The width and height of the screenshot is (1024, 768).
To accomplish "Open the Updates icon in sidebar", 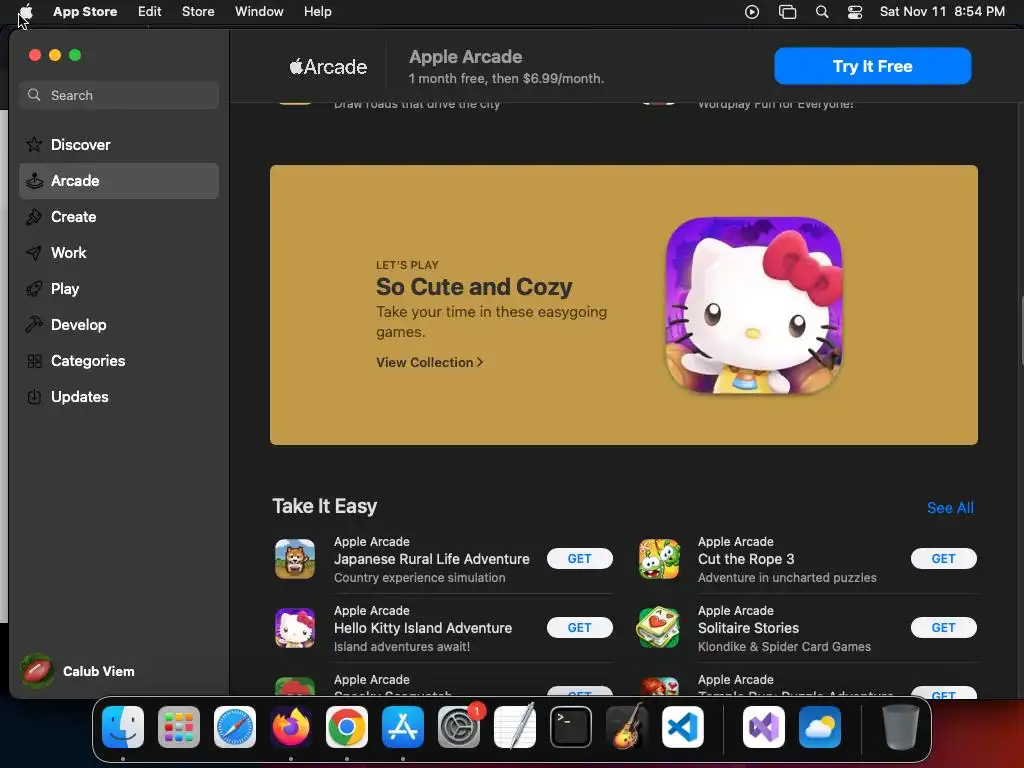I will click(34, 396).
